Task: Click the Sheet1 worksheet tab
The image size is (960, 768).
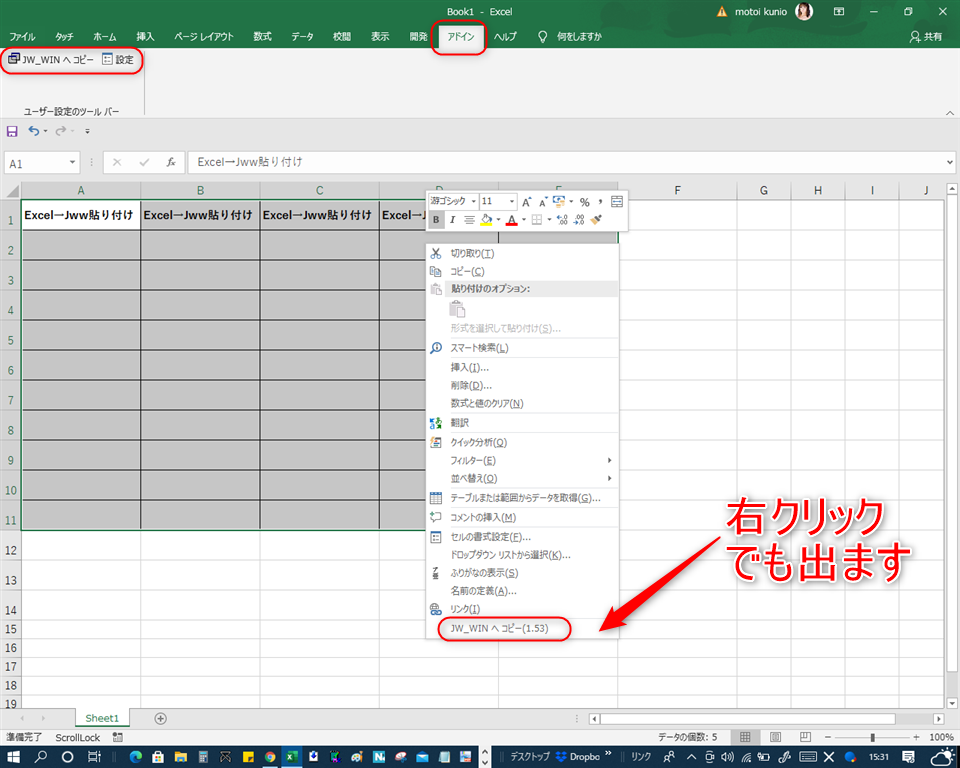Action: 101,718
